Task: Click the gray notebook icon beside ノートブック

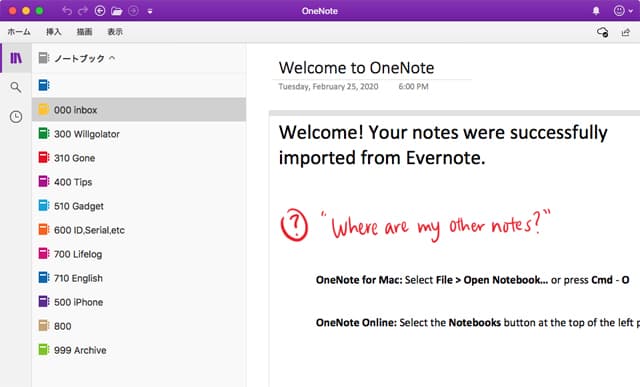Action: (x=44, y=58)
